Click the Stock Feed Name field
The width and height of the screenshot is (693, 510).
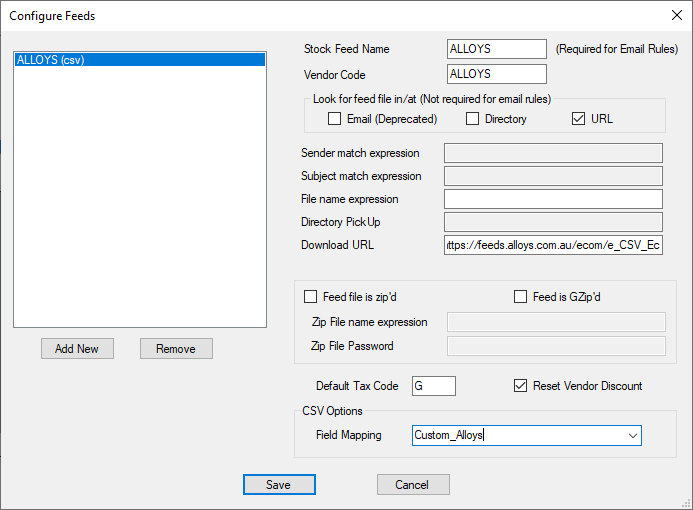coord(497,49)
